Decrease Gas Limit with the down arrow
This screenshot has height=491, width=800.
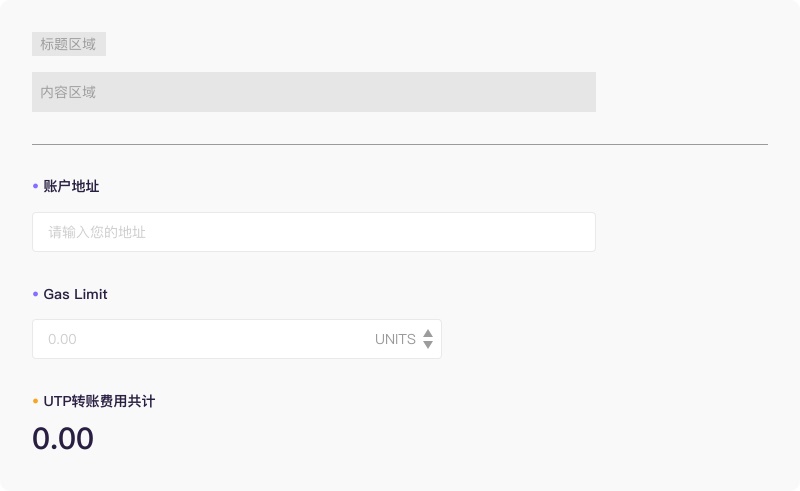pos(428,345)
